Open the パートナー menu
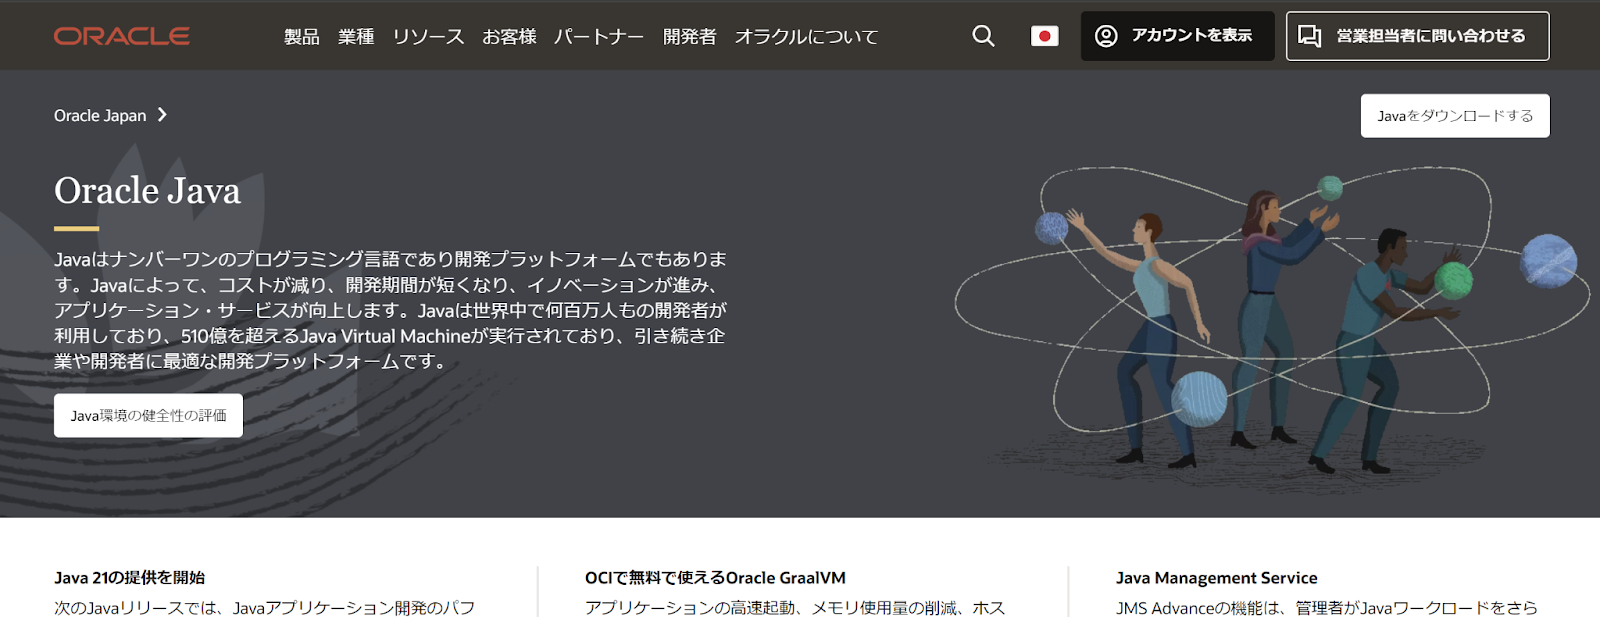The image size is (1600, 617). click(x=599, y=37)
